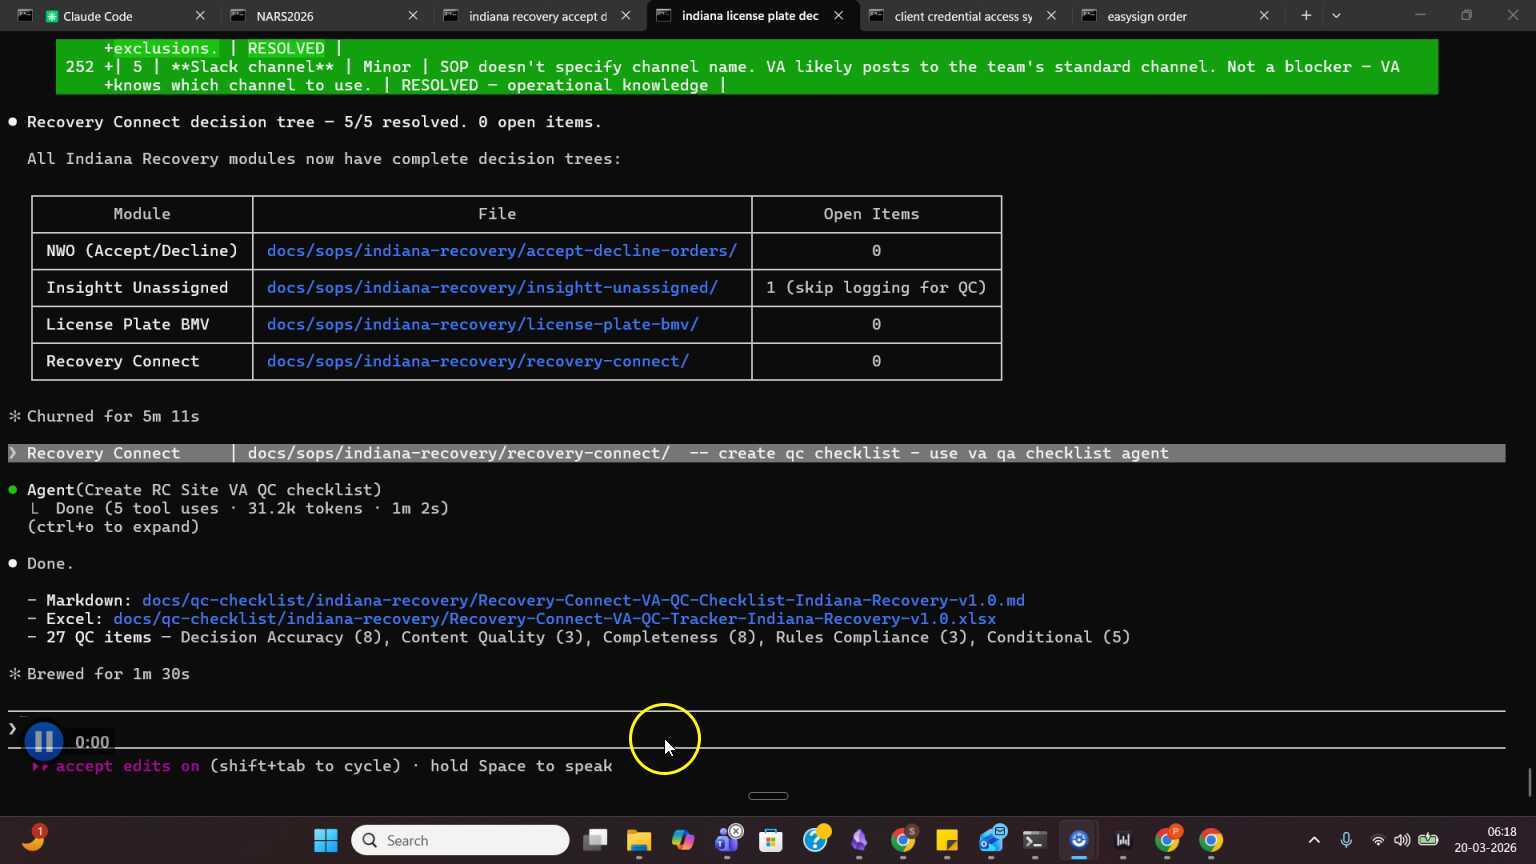
Task: Open Task View from taskbar
Action: tap(595, 840)
